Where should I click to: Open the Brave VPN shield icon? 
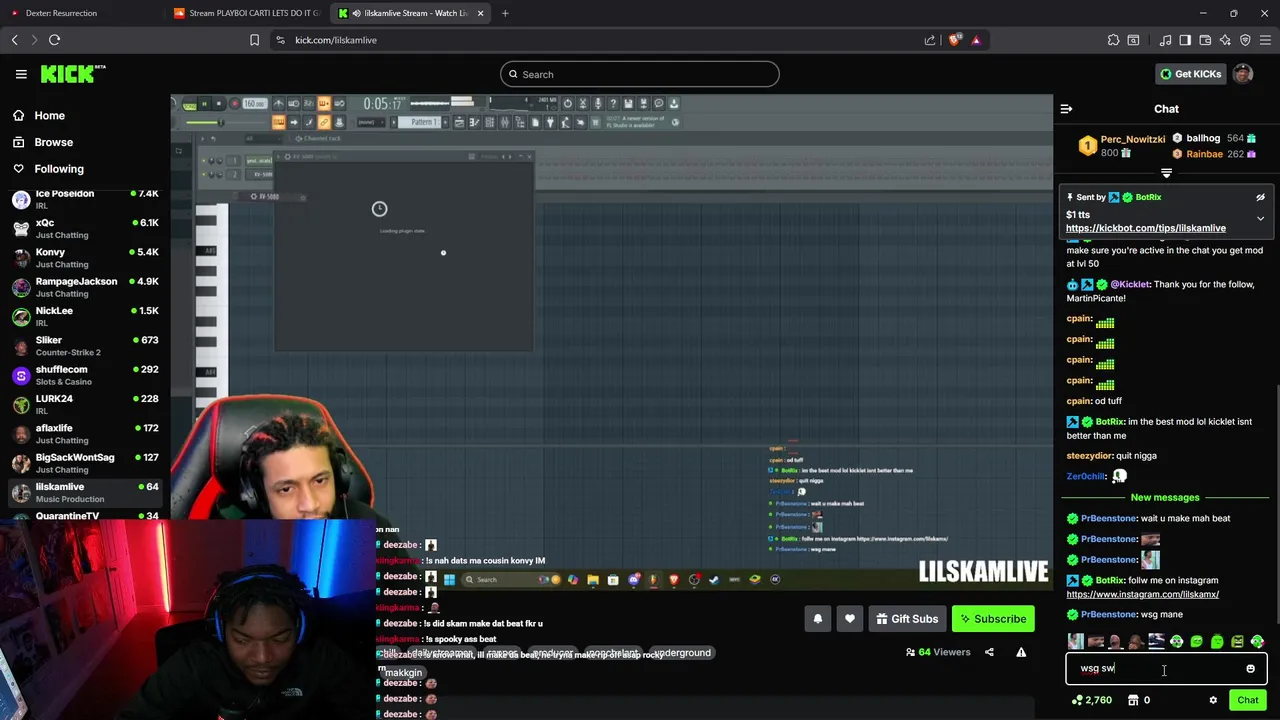coord(1245,40)
